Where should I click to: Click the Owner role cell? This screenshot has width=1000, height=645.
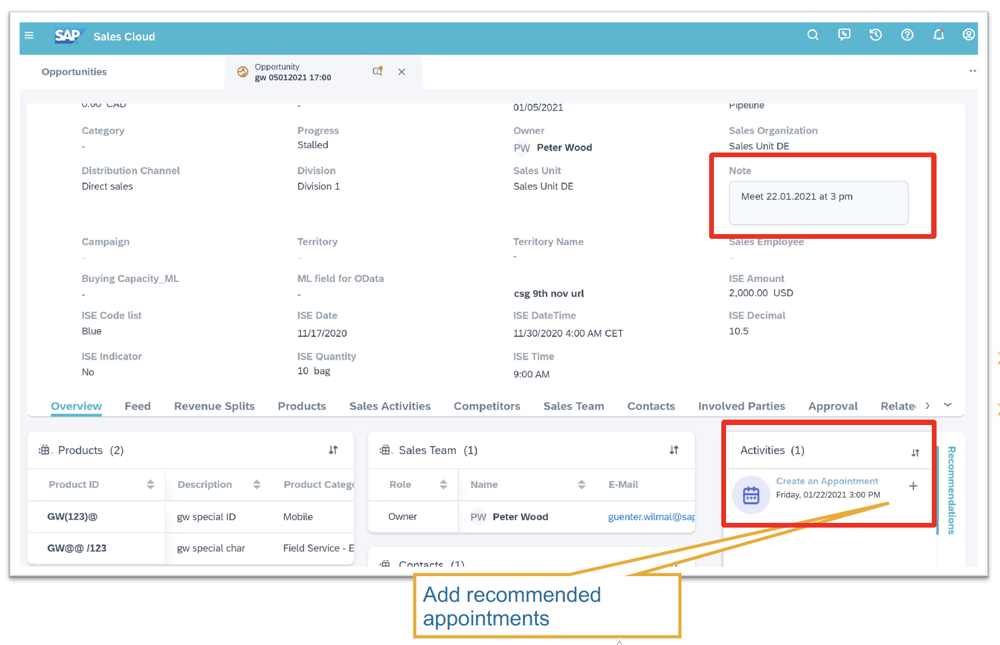click(402, 517)
